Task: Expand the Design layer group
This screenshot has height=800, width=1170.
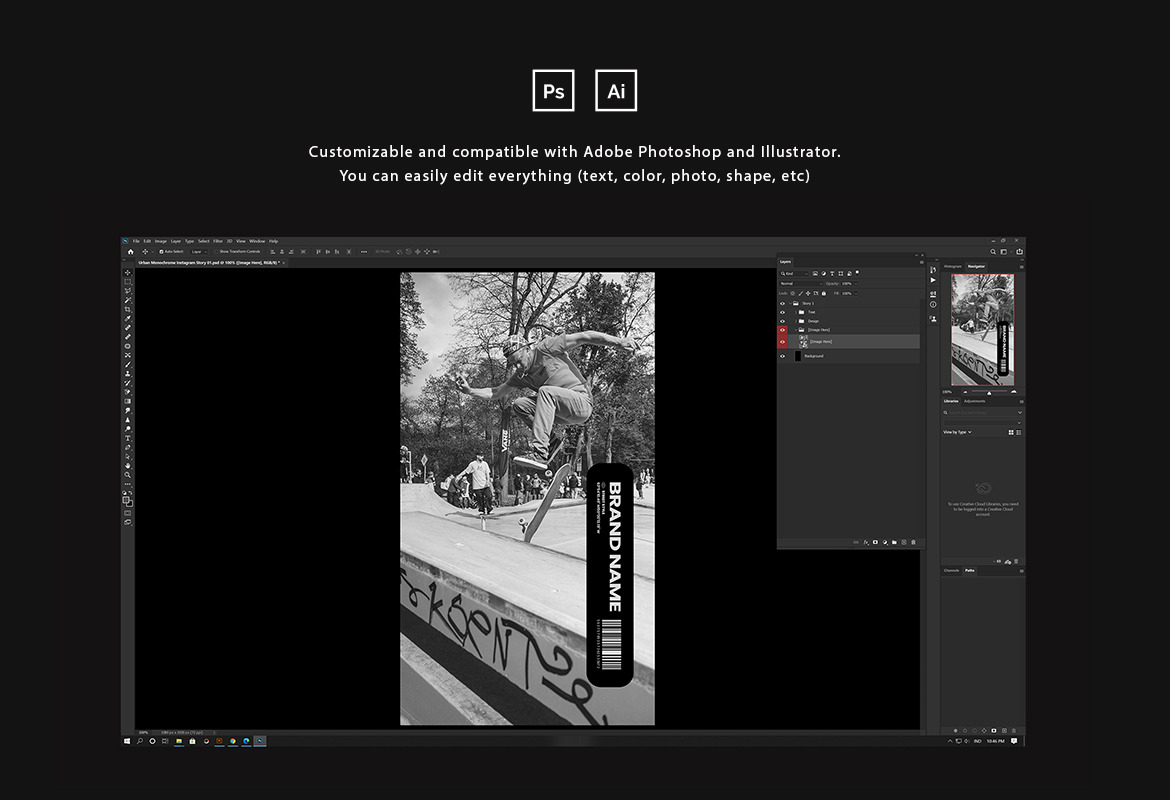Action: coord(795,321)
